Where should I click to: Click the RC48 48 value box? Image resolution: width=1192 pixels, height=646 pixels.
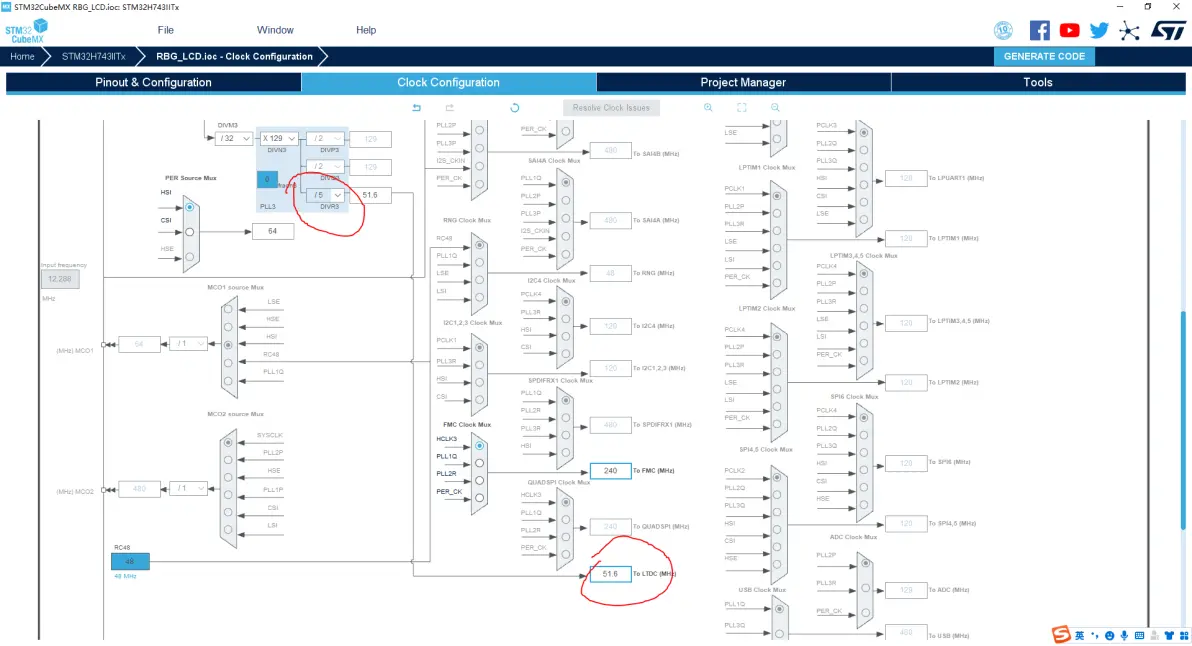click(x=130, y=561)
